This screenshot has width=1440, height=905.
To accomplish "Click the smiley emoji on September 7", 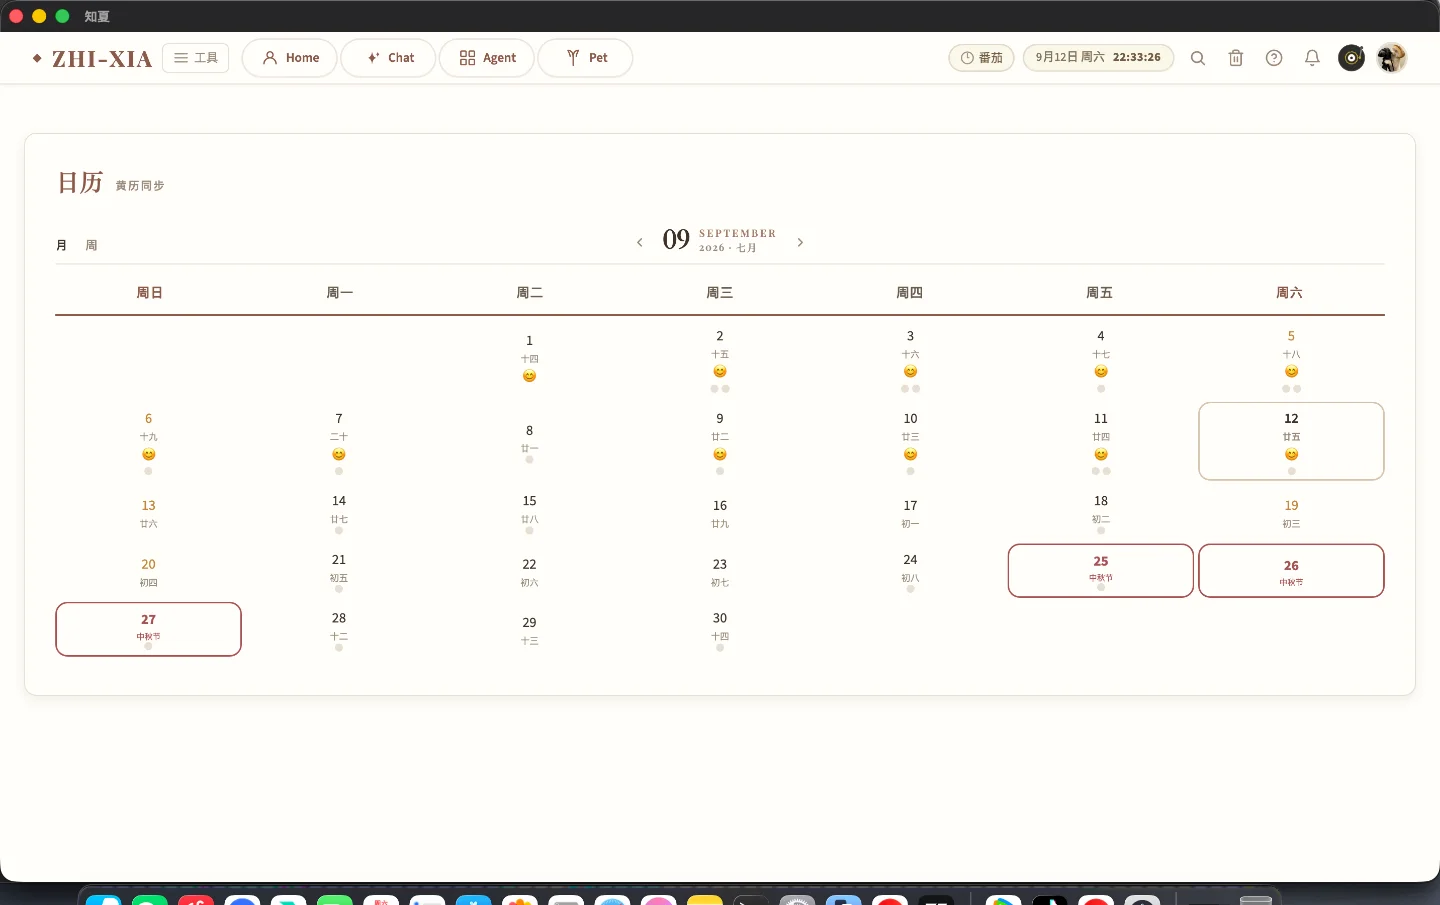I will (x=339, y=454).
